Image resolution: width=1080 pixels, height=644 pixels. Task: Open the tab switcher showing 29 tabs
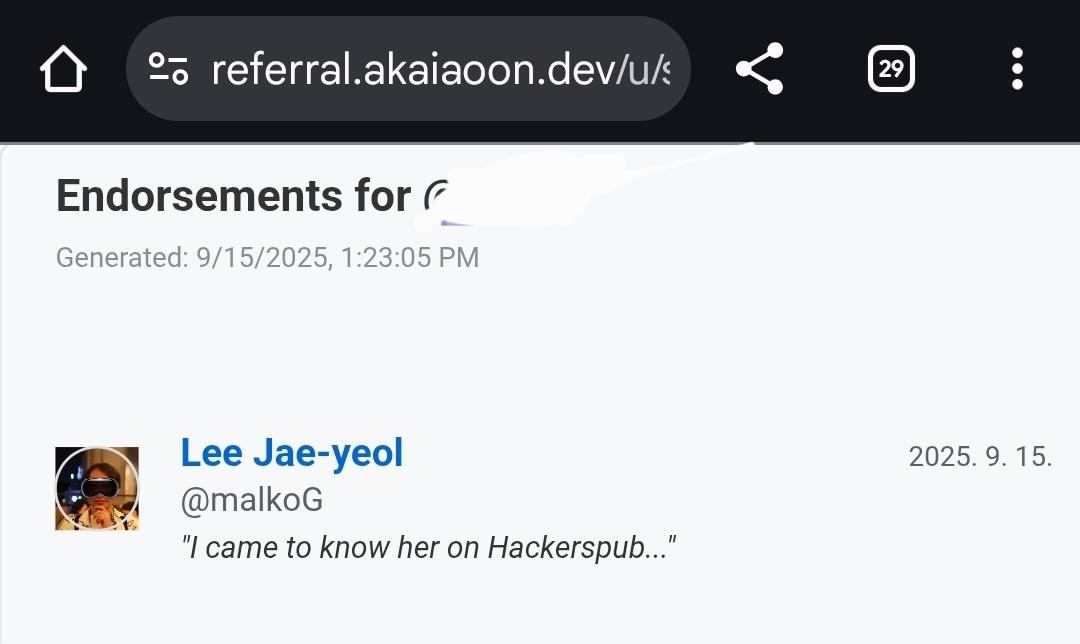pos(891,68)
